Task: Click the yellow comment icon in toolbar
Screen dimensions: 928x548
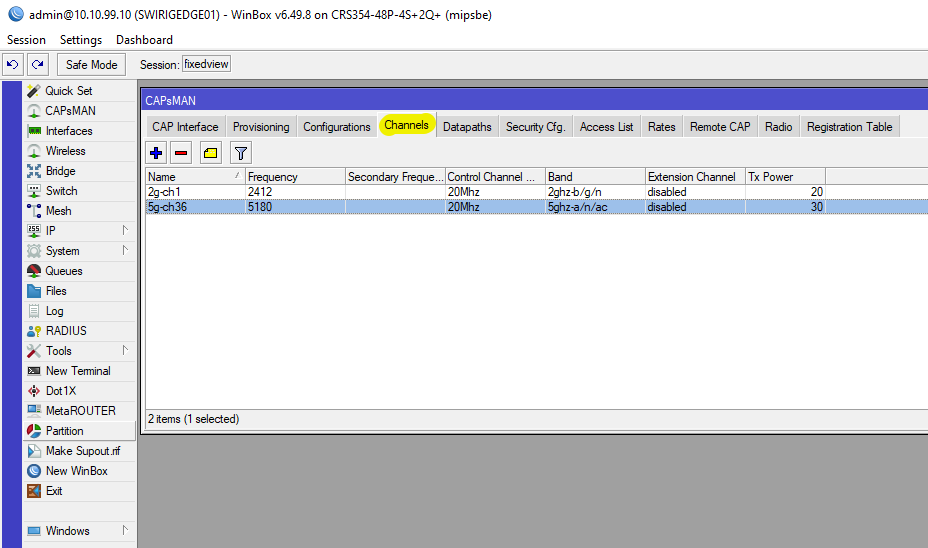Action: [210, 153]
